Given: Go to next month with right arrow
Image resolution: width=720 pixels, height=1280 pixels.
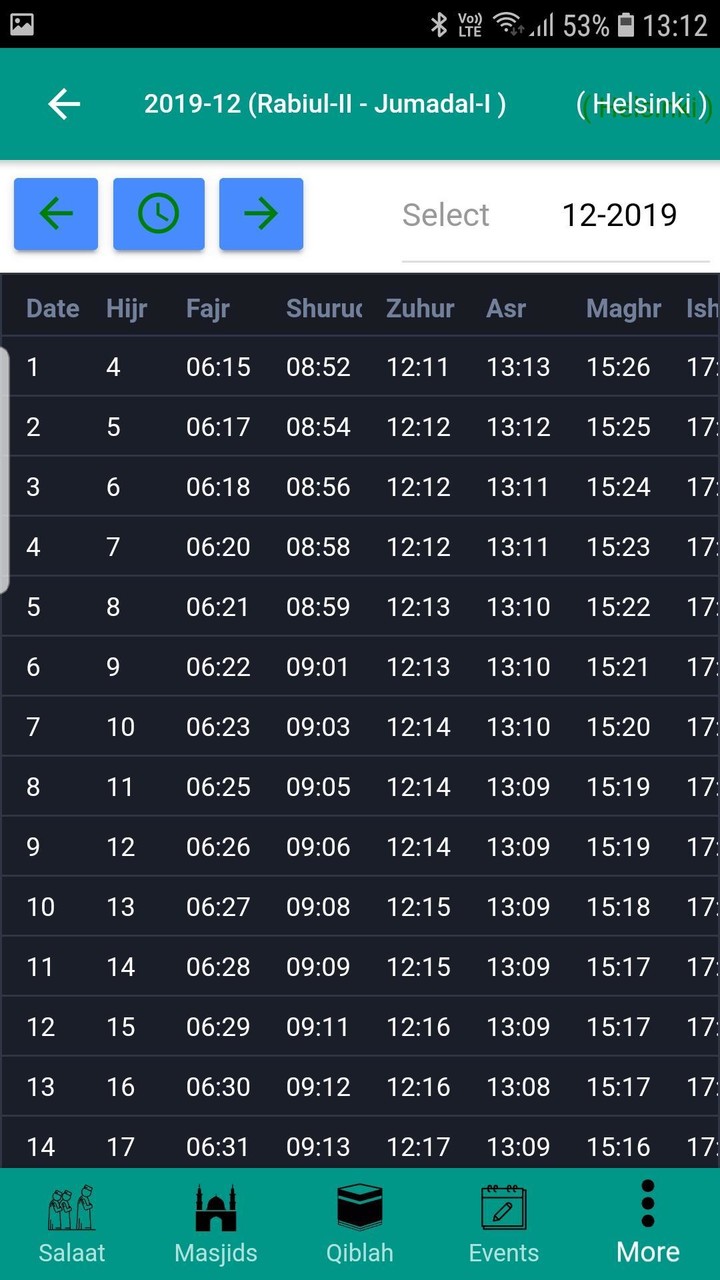Looking at the screenshot, I should click(261, 214).
